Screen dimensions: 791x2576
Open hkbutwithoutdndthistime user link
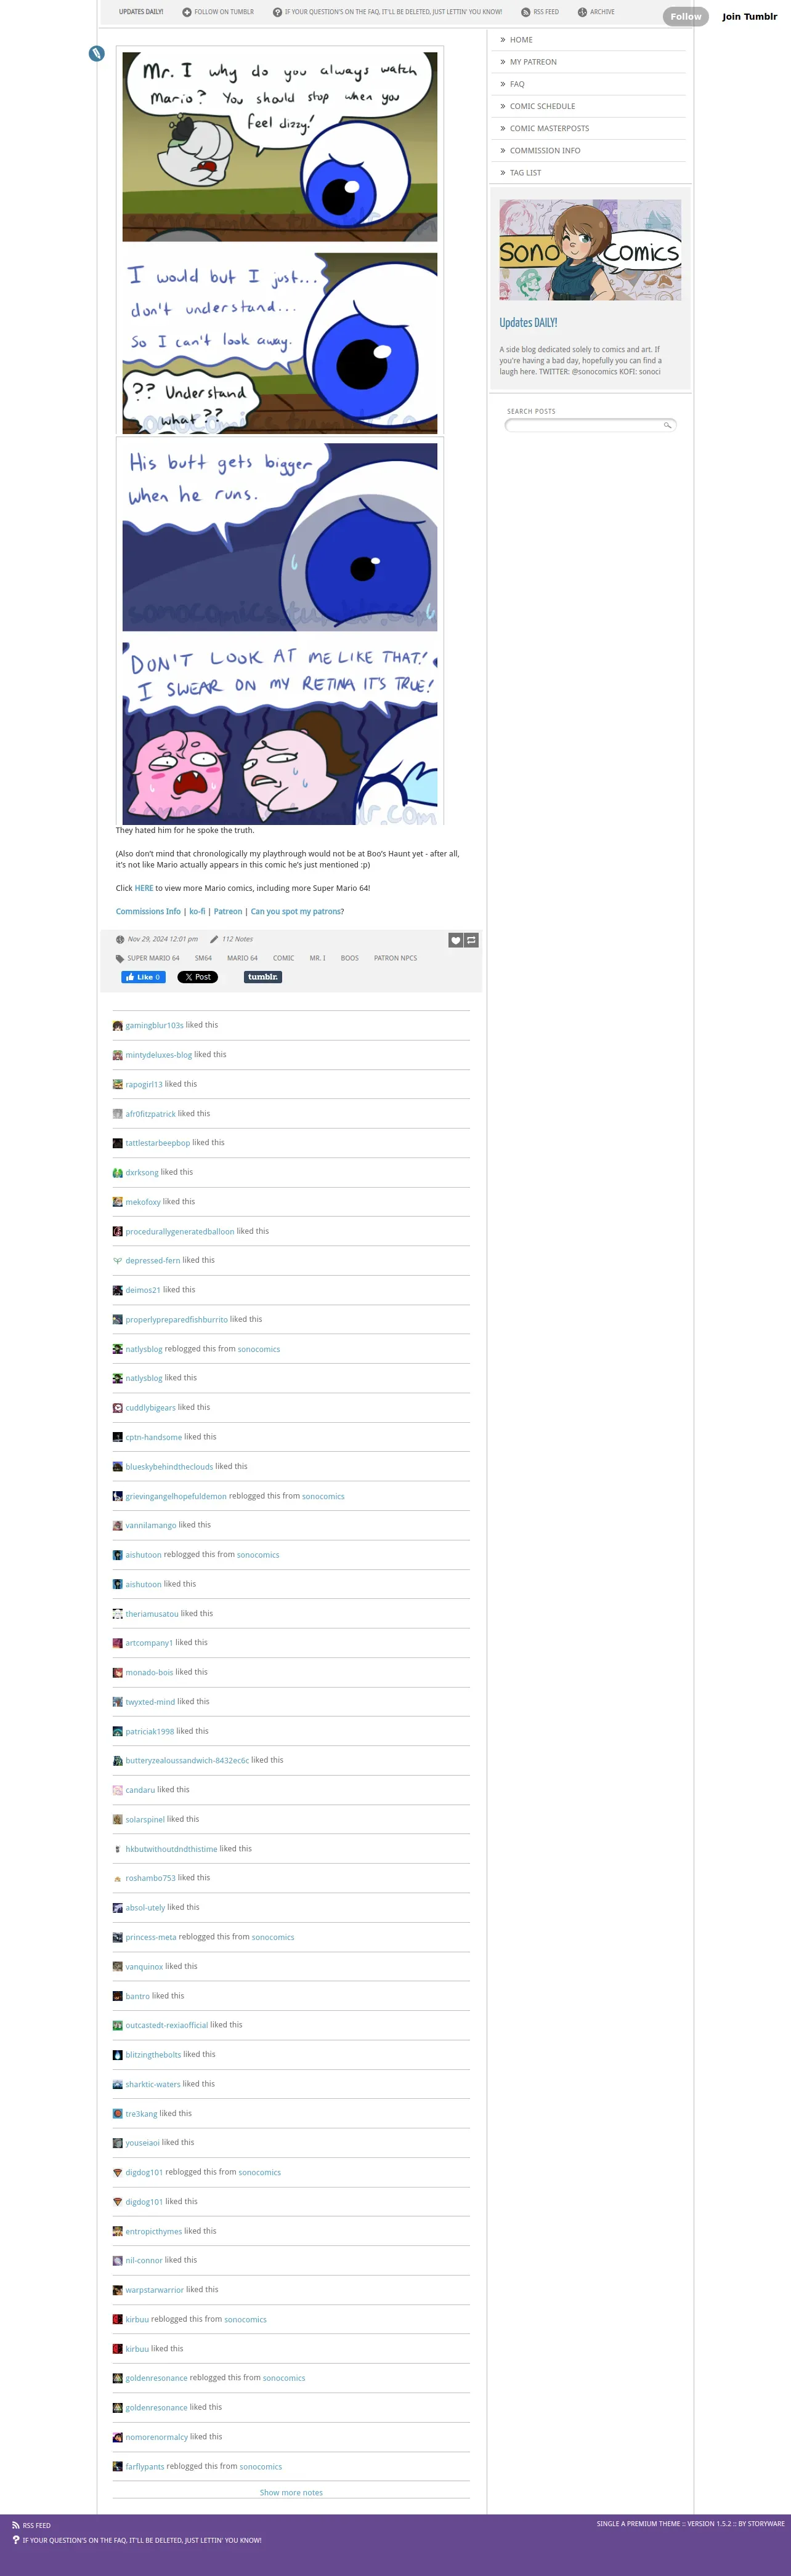tap(171, 1849)
